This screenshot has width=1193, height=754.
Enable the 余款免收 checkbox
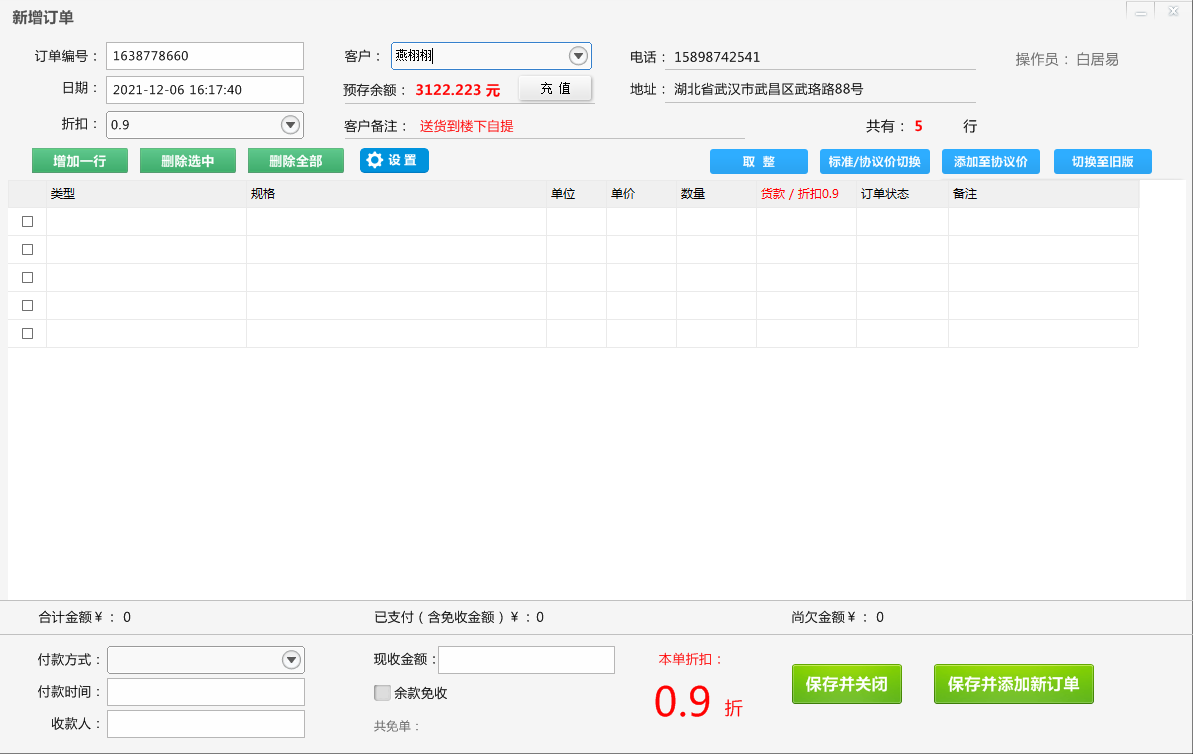tap(382, 693)
